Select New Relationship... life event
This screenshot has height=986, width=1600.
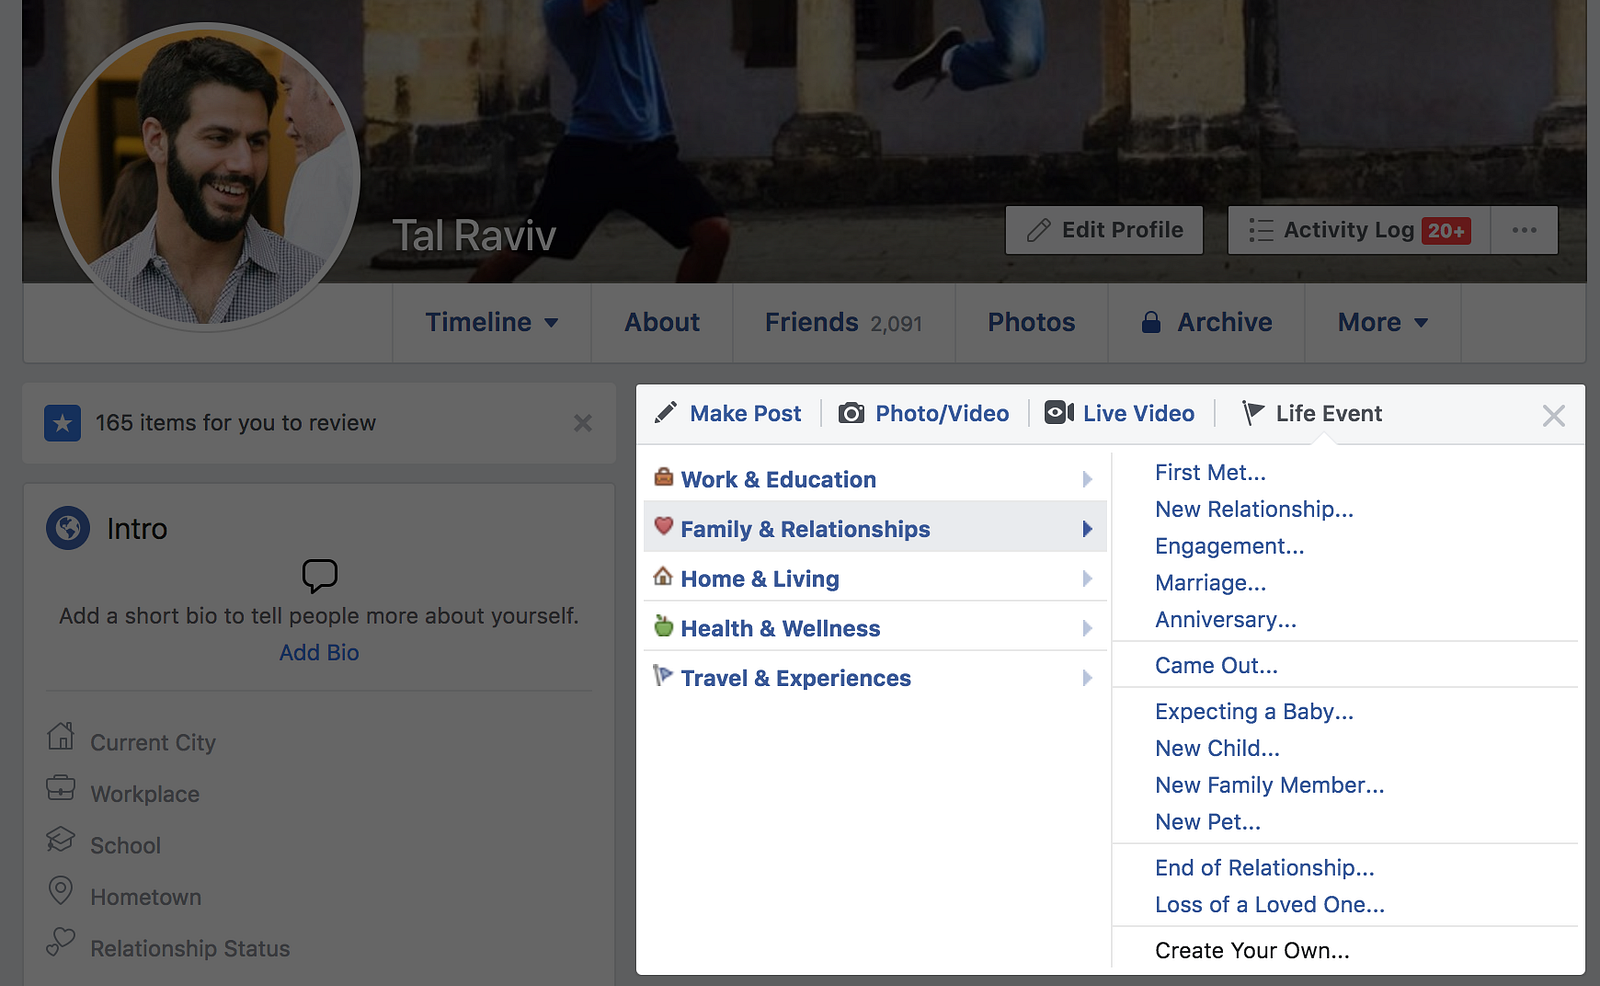click(x=1254, y=509)
